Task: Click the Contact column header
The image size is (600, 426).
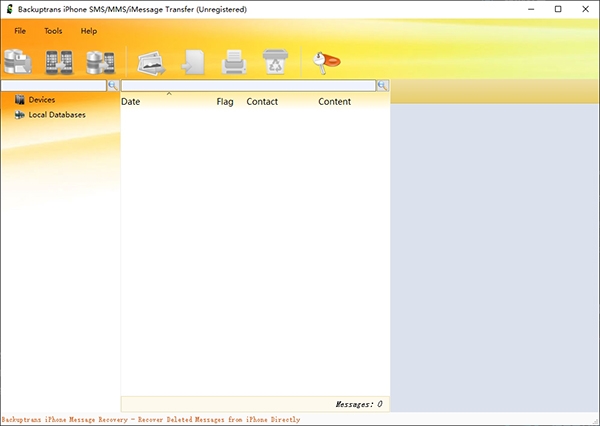Action: coord(262,102)
